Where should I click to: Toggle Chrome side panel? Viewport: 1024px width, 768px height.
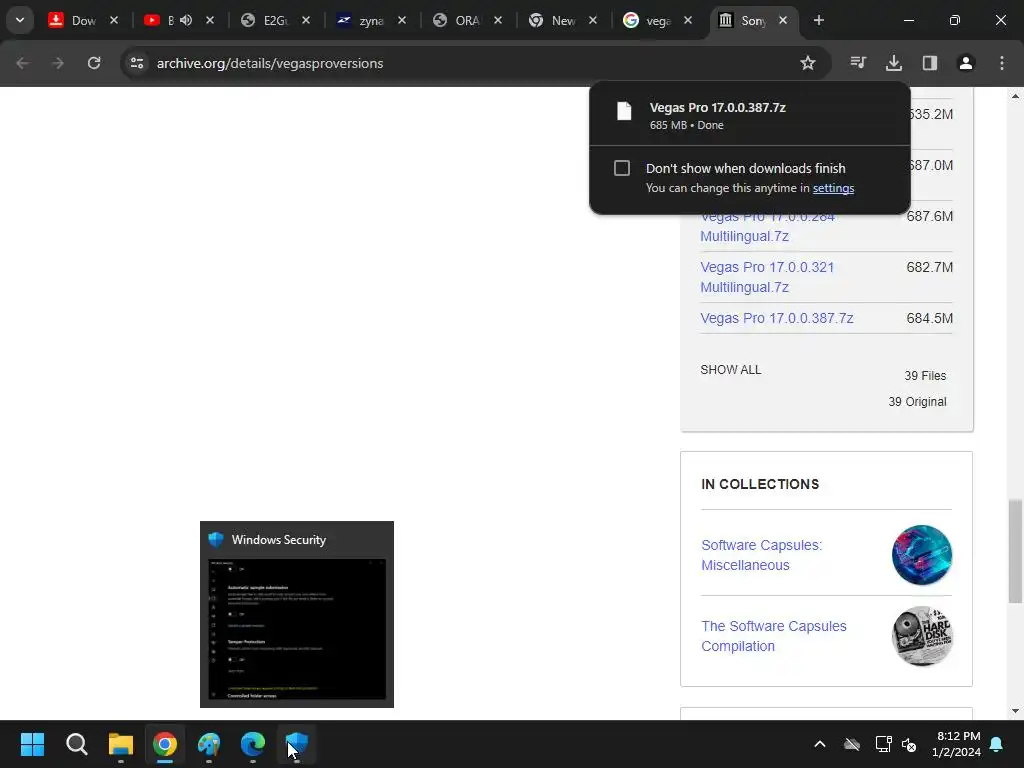click(x=930, y=63)
